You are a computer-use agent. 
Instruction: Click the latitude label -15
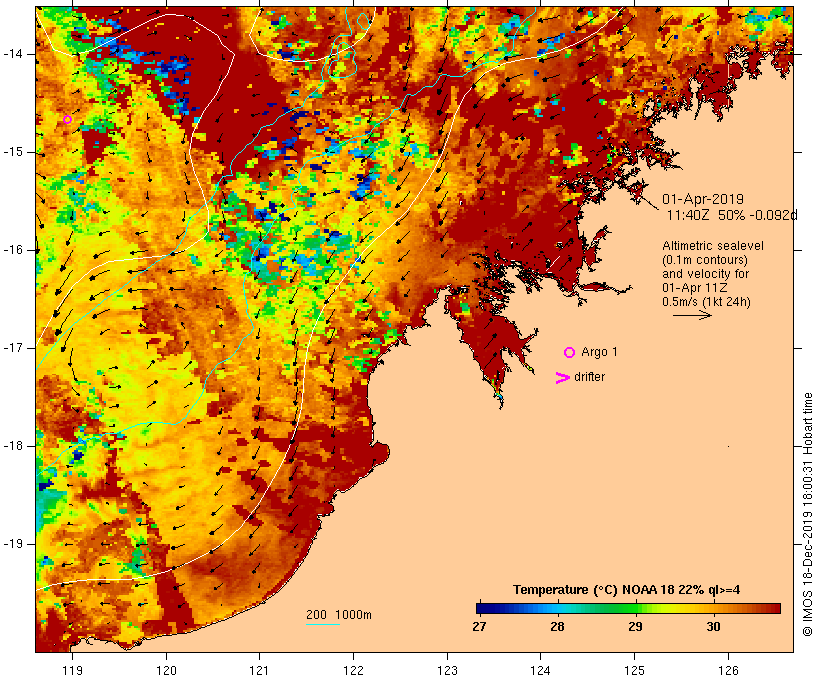(13, 152)
